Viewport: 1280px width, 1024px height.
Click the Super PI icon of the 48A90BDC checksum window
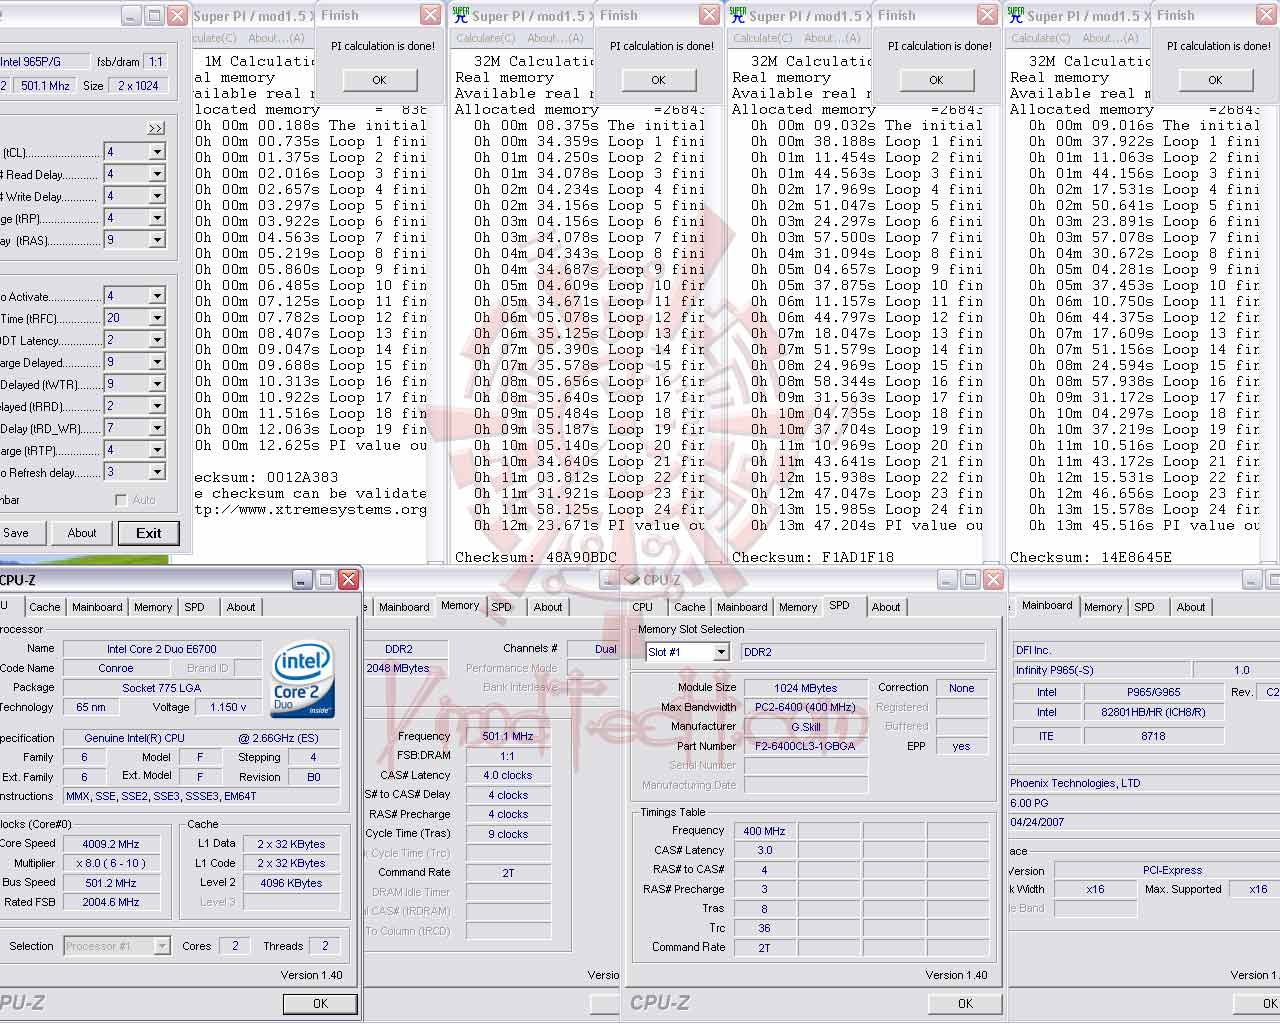click(460, 15)
